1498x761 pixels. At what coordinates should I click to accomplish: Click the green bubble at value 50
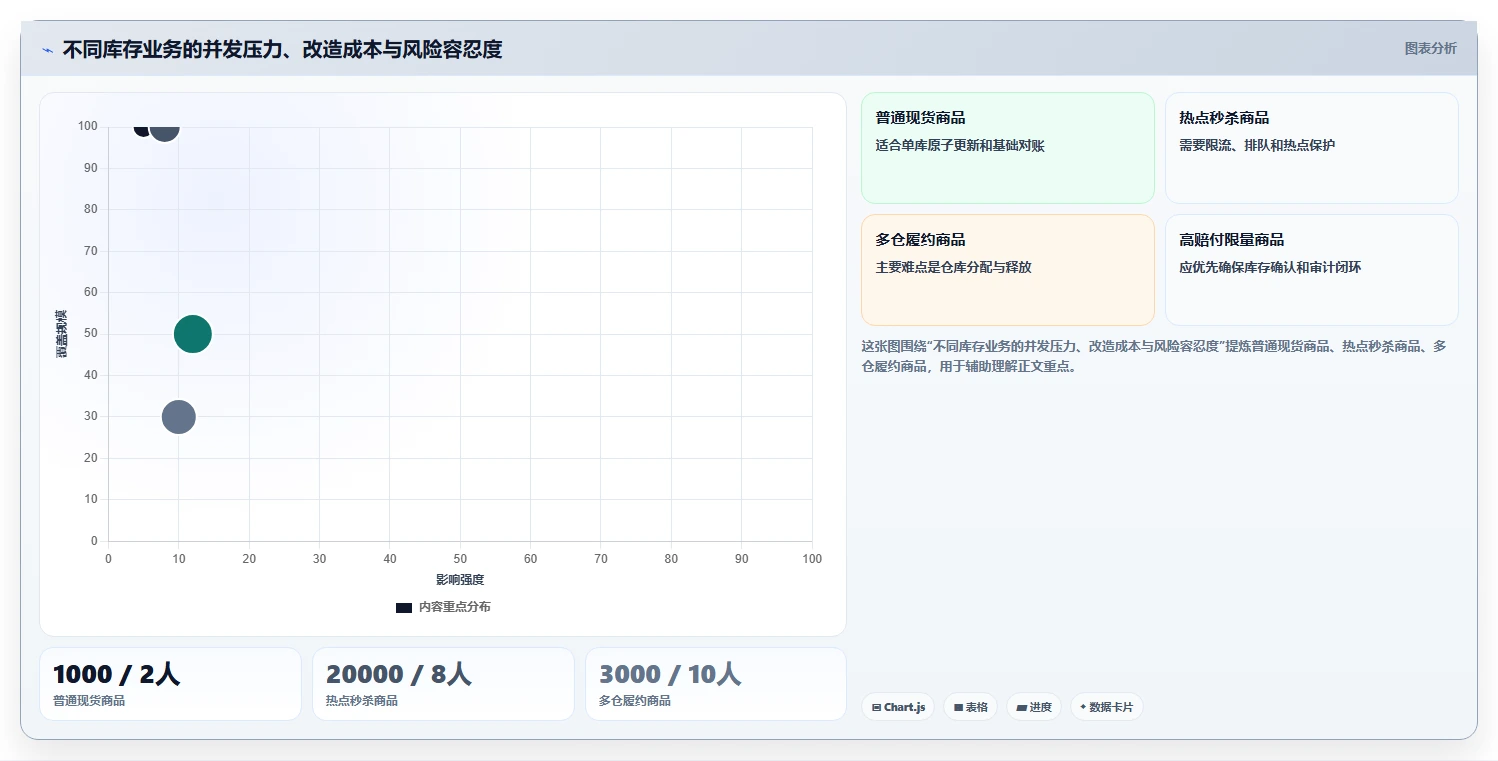[192, 334]
